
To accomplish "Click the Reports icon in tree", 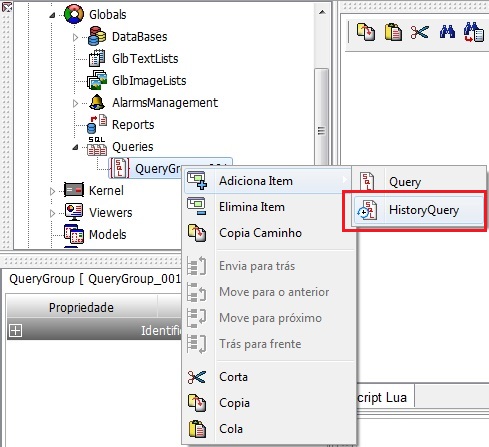I will click(97, 124).
